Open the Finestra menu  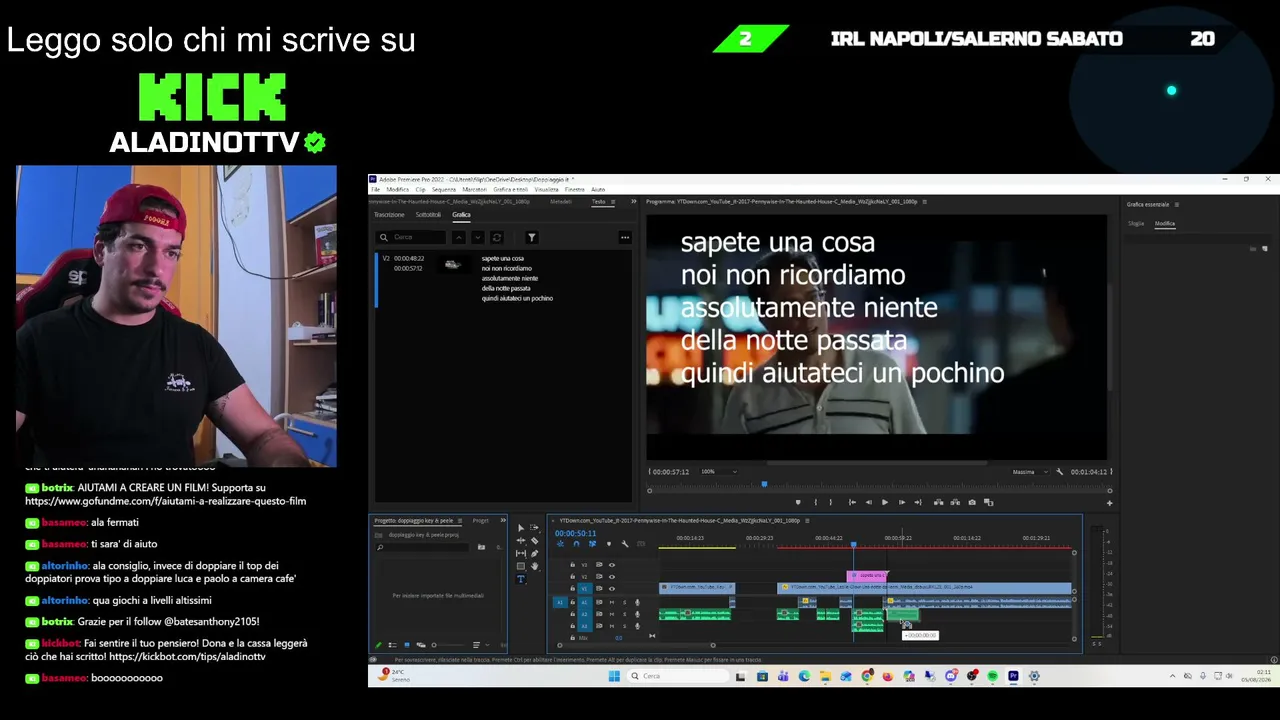click(575, 189)
